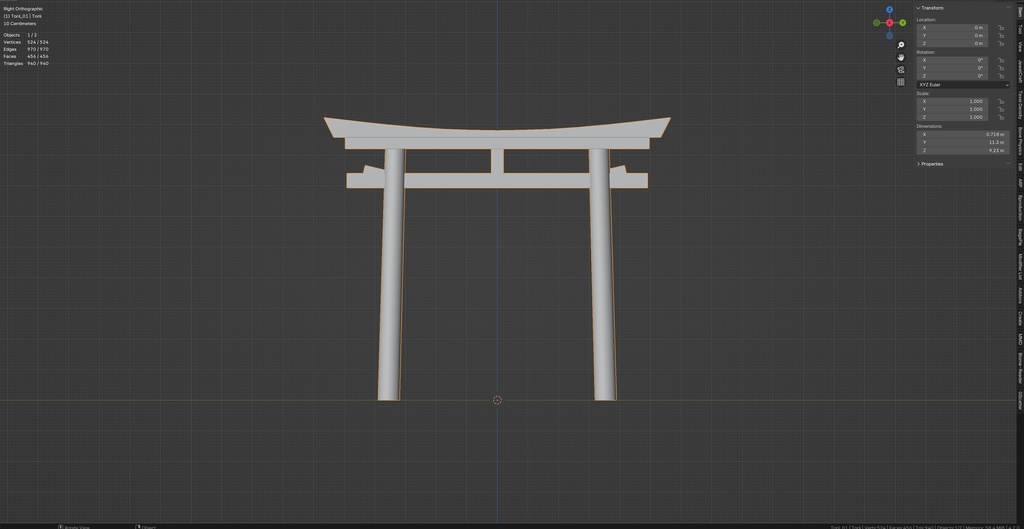
Task: Expand the Properties panel
Action: coord(918,164)
